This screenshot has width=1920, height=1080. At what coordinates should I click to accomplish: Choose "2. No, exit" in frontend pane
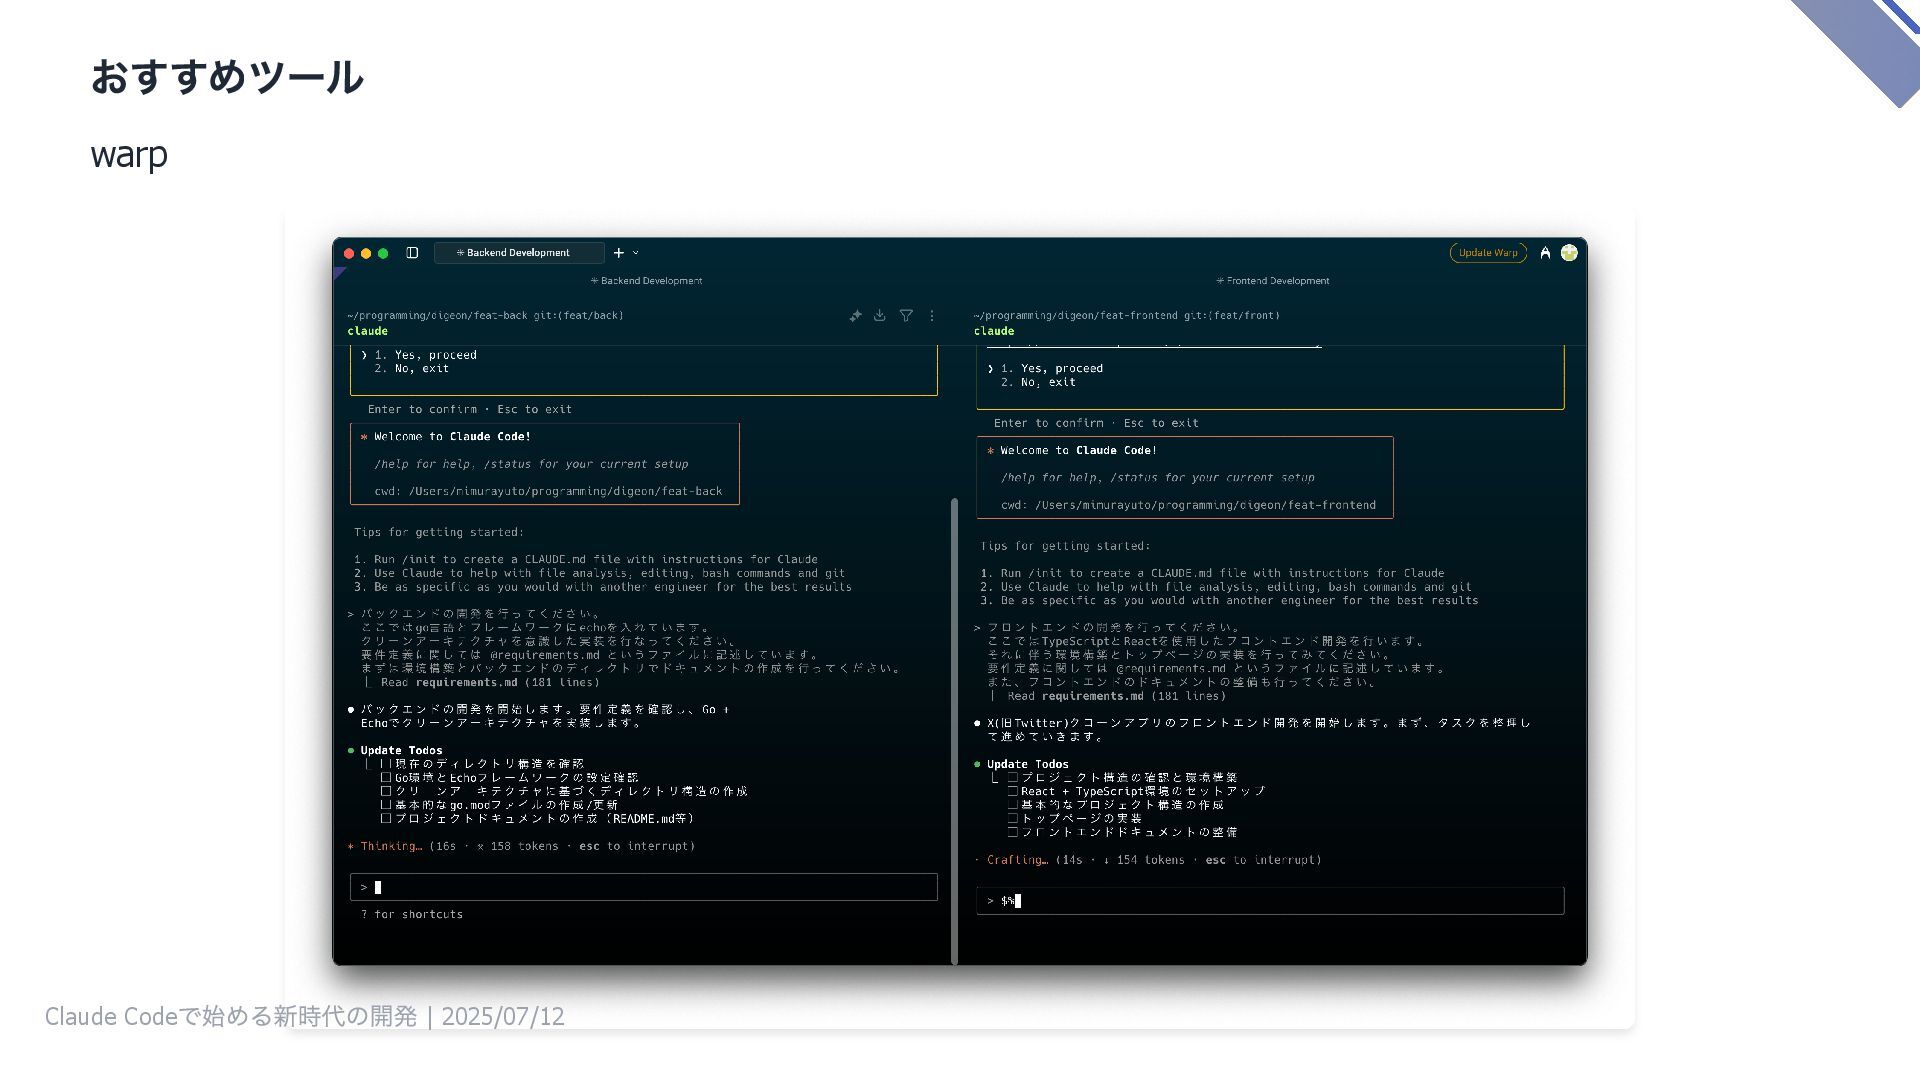[x=1038, y=383]
